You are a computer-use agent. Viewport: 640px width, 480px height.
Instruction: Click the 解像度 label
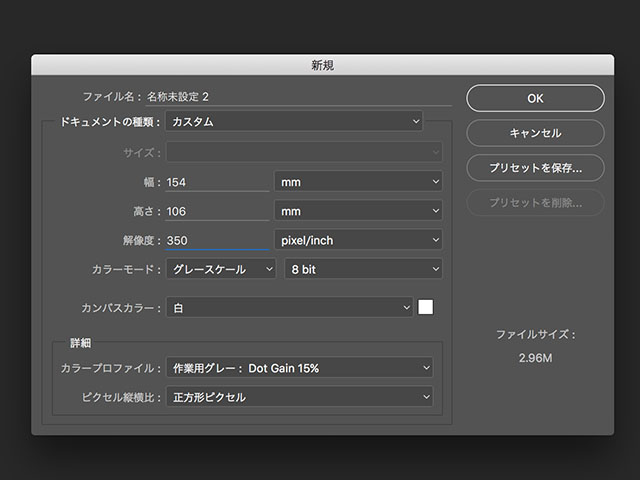tap(141, 240)
